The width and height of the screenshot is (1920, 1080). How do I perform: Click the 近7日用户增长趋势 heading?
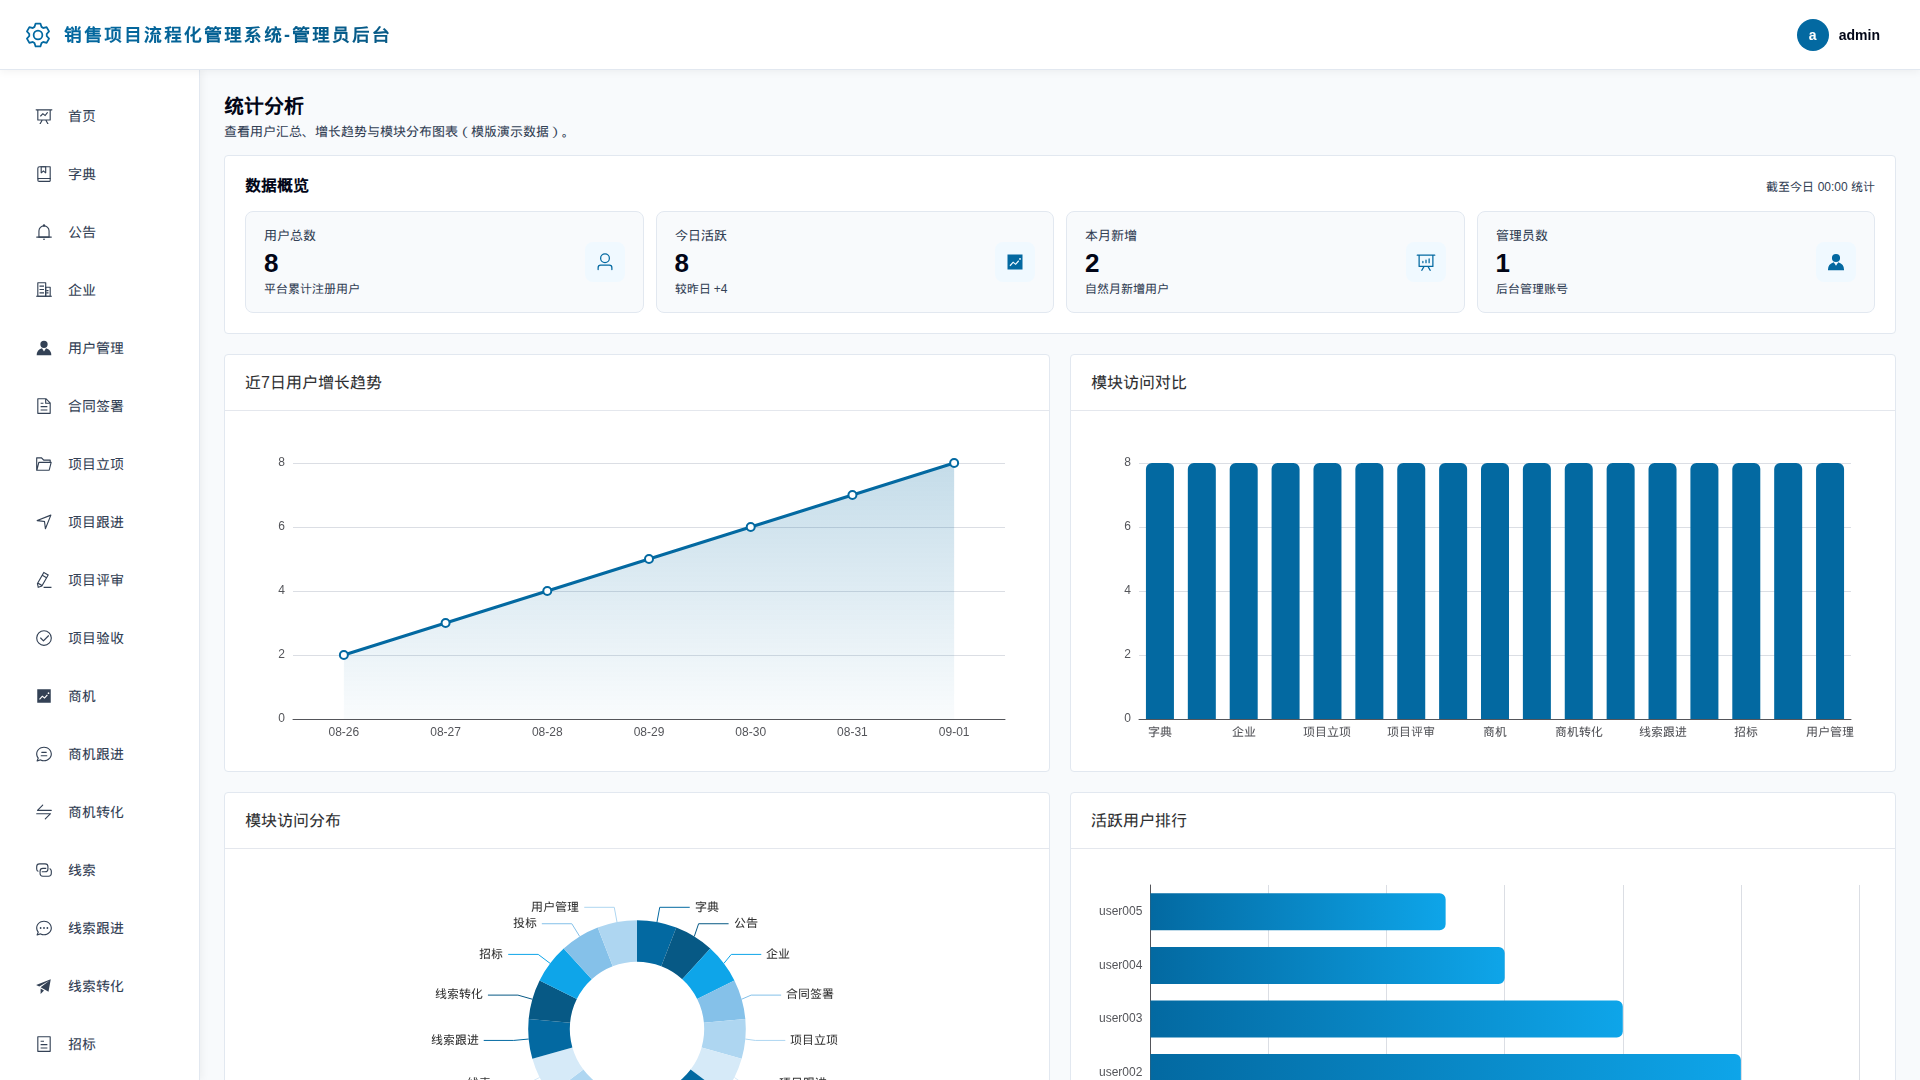point(313,383)
